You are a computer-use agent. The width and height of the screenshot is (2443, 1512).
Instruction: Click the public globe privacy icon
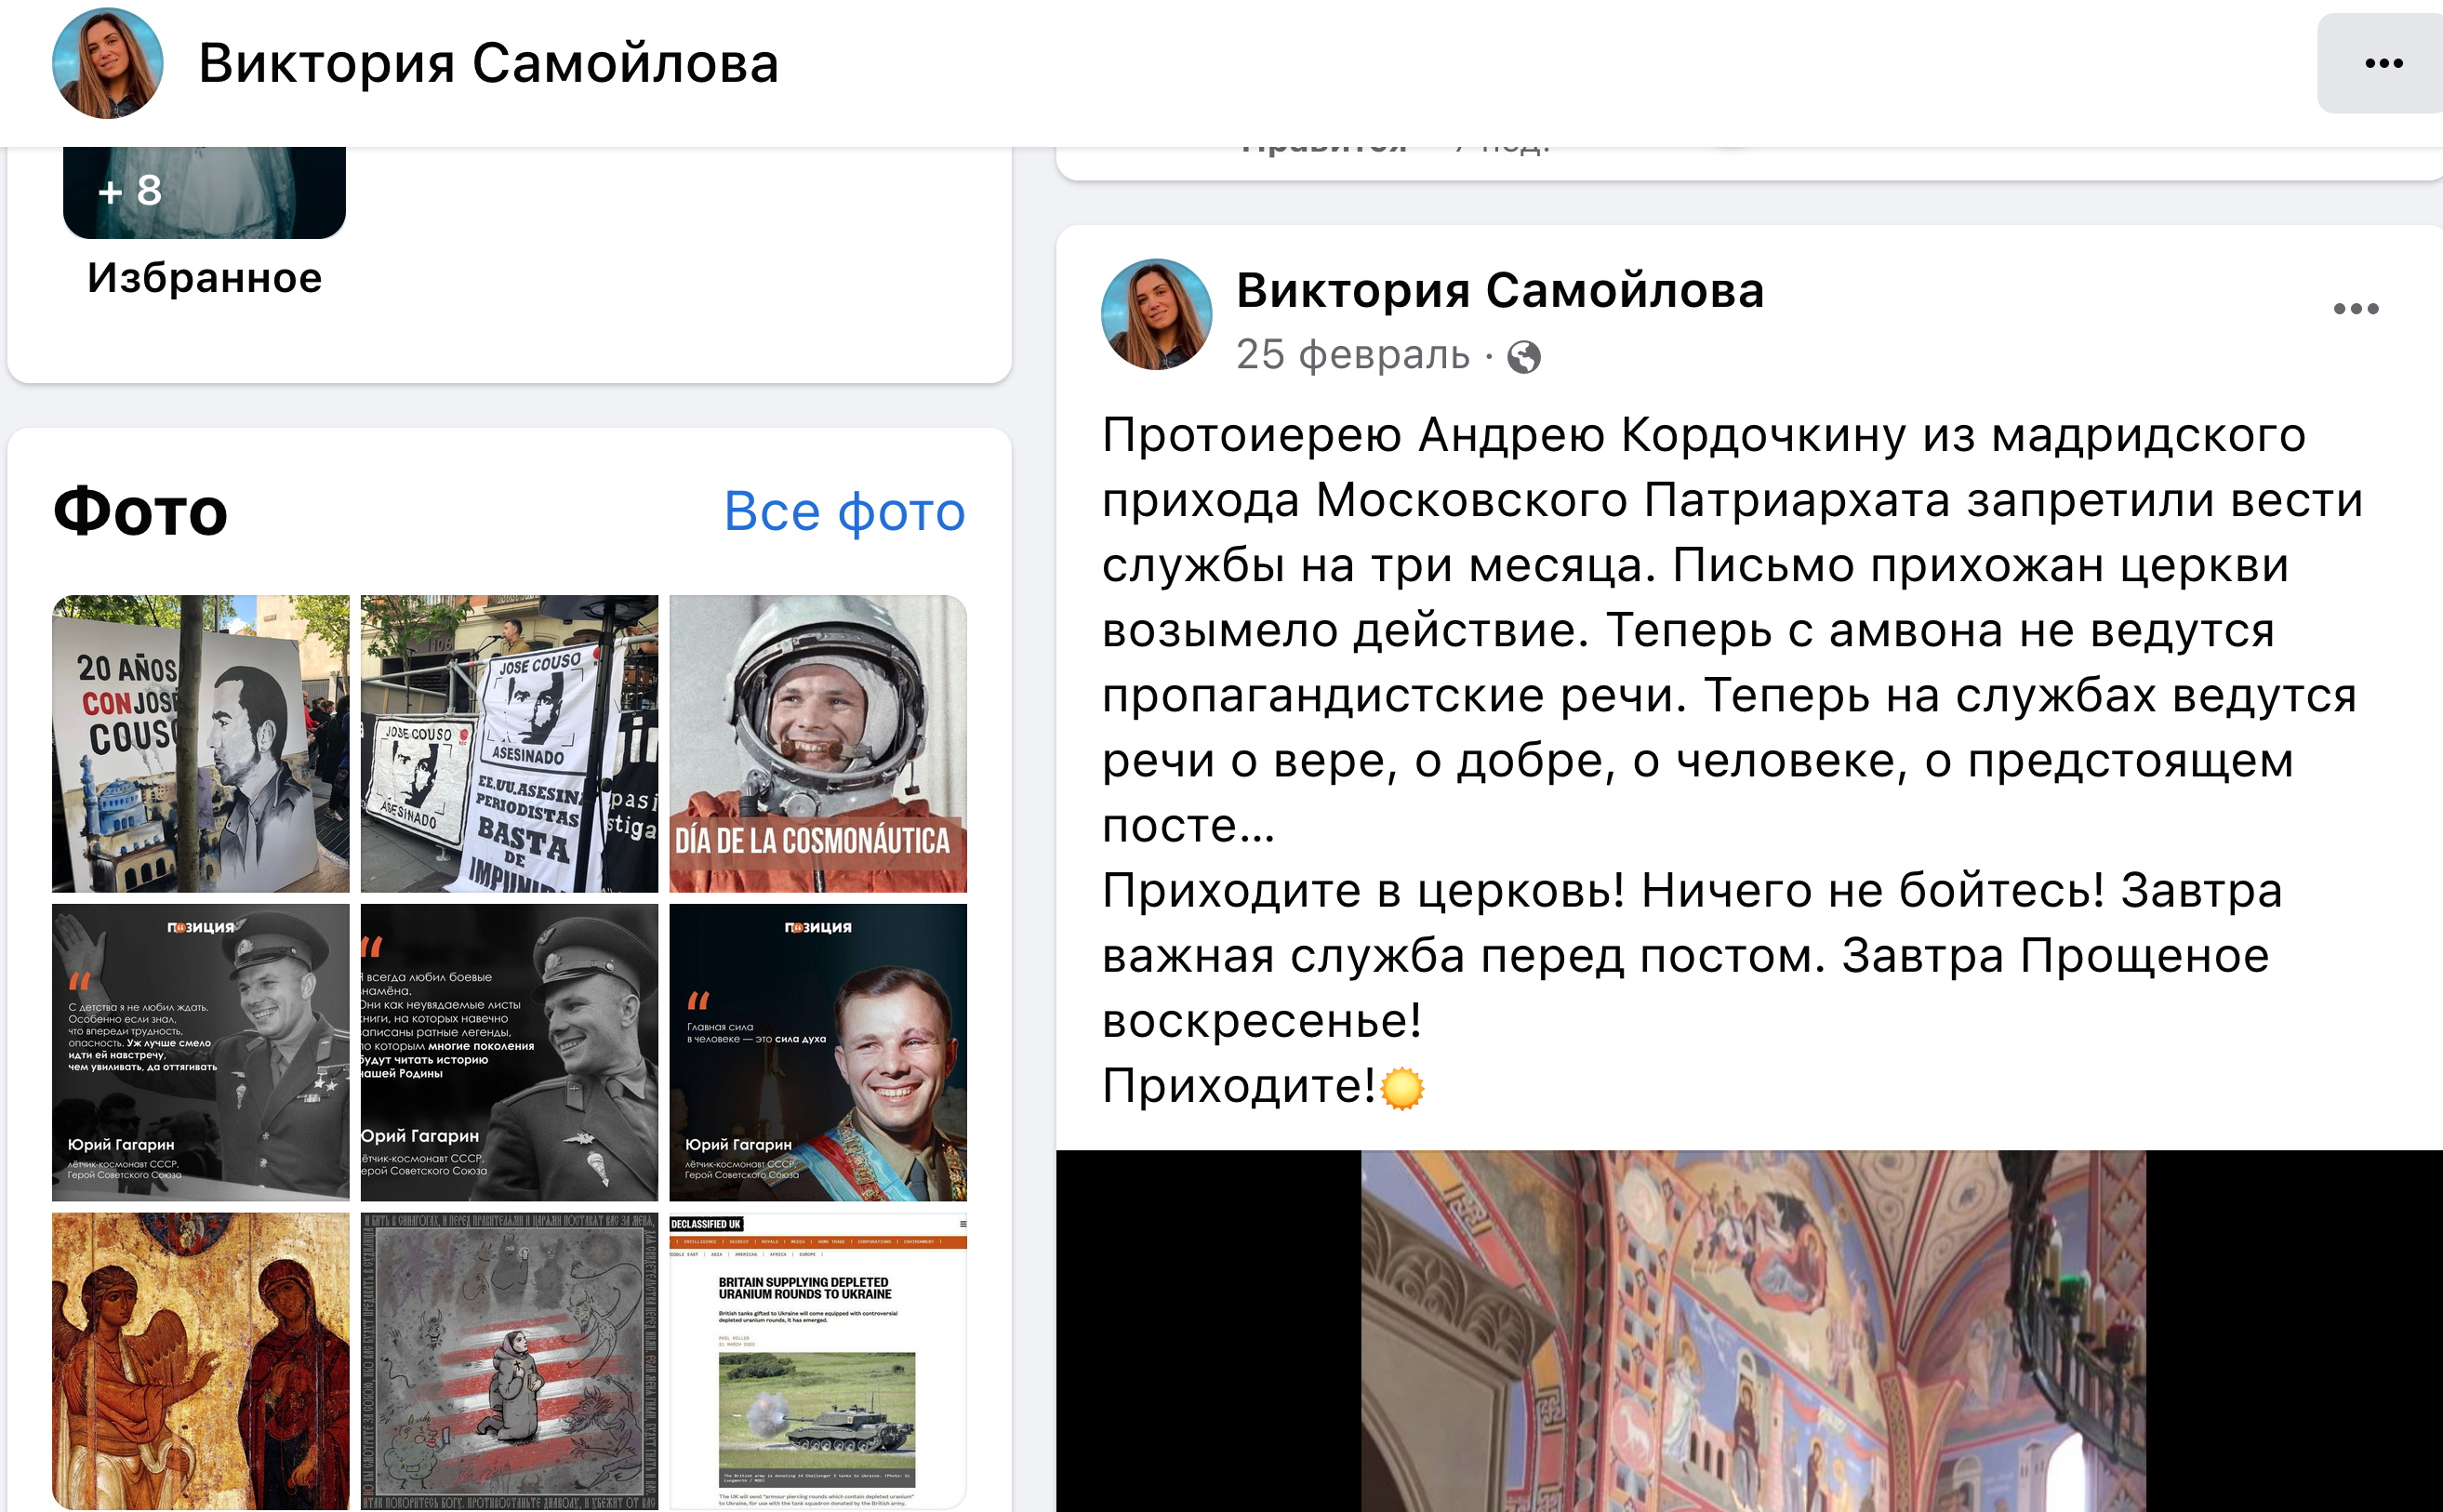coord(1523,357)
